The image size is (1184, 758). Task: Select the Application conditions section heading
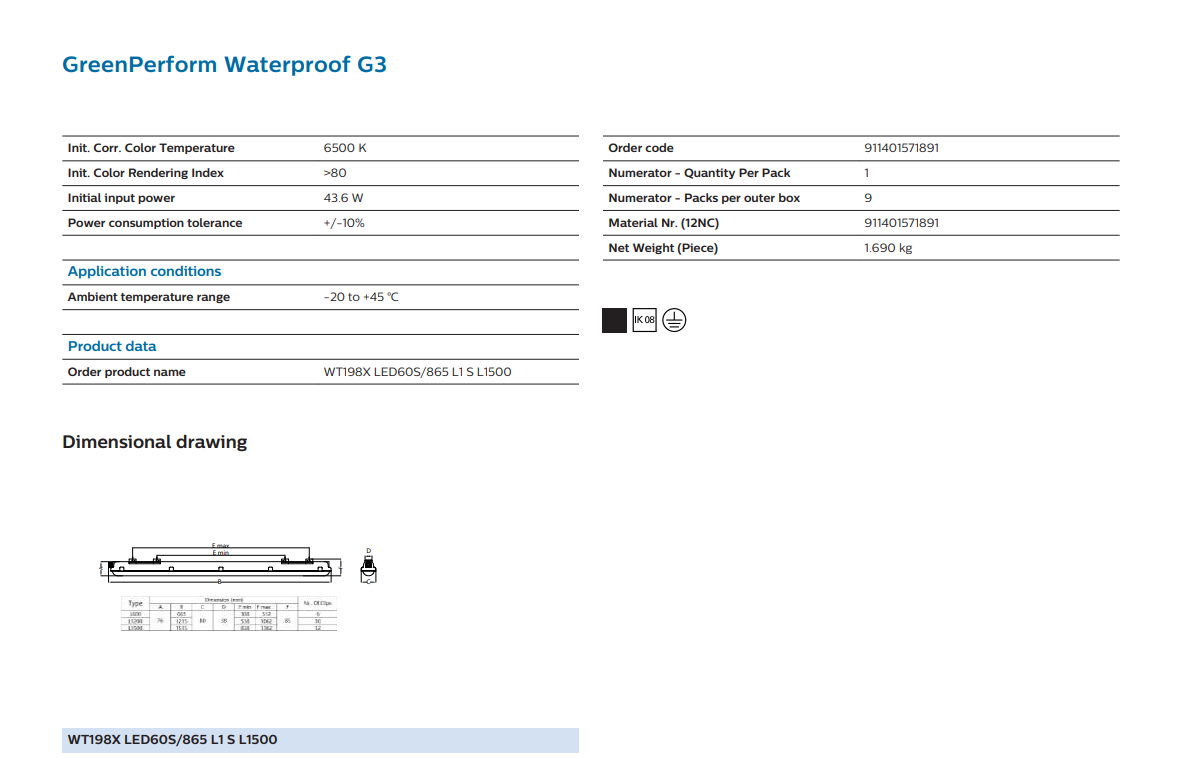coord(145,272)
